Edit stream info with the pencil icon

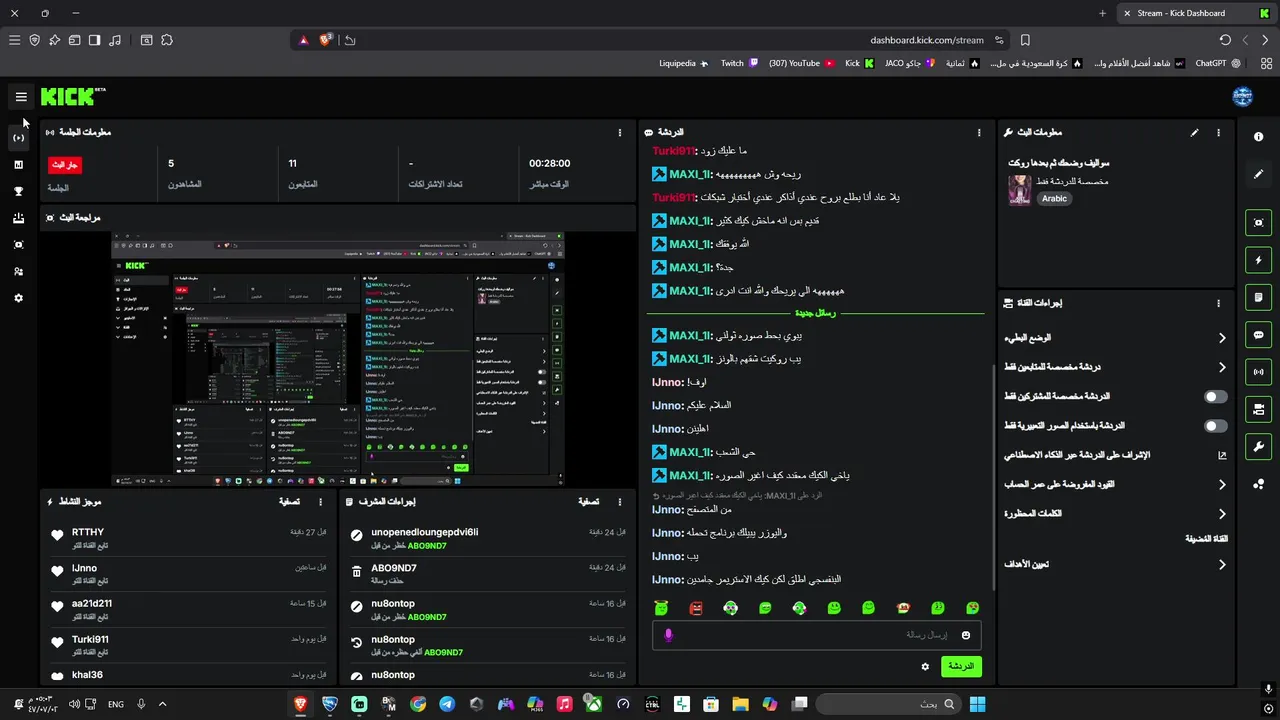tap(1194, 132)
